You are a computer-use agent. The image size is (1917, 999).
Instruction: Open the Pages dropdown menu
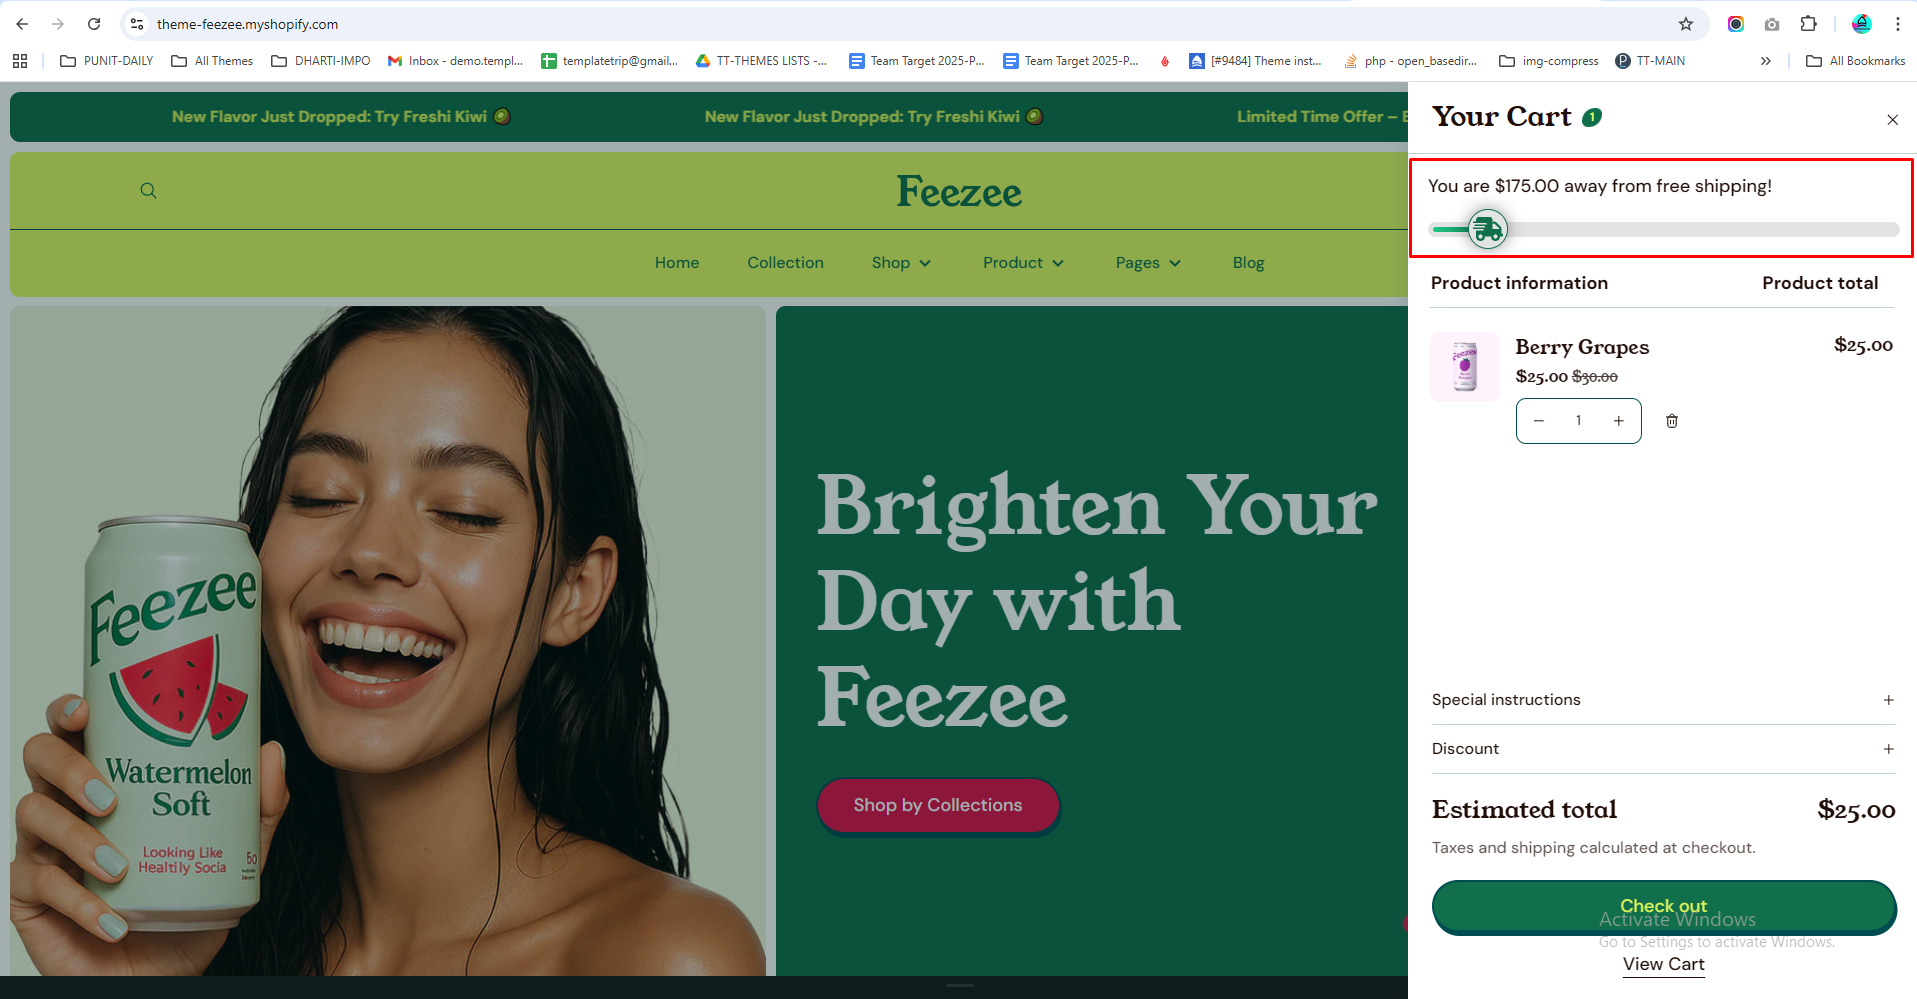[x=1147, y=263]
